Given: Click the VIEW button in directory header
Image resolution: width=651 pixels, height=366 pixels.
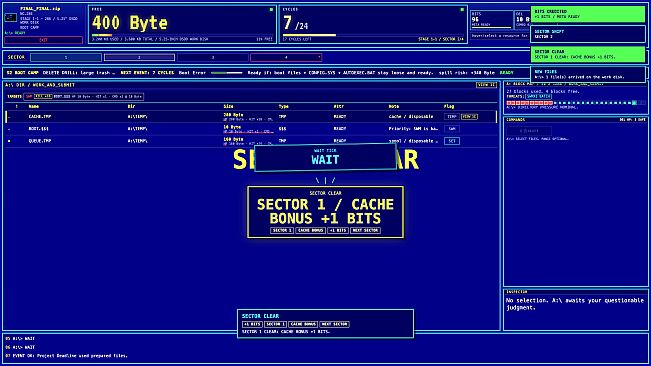Looking at the screenshot, I should pos(486,85).
